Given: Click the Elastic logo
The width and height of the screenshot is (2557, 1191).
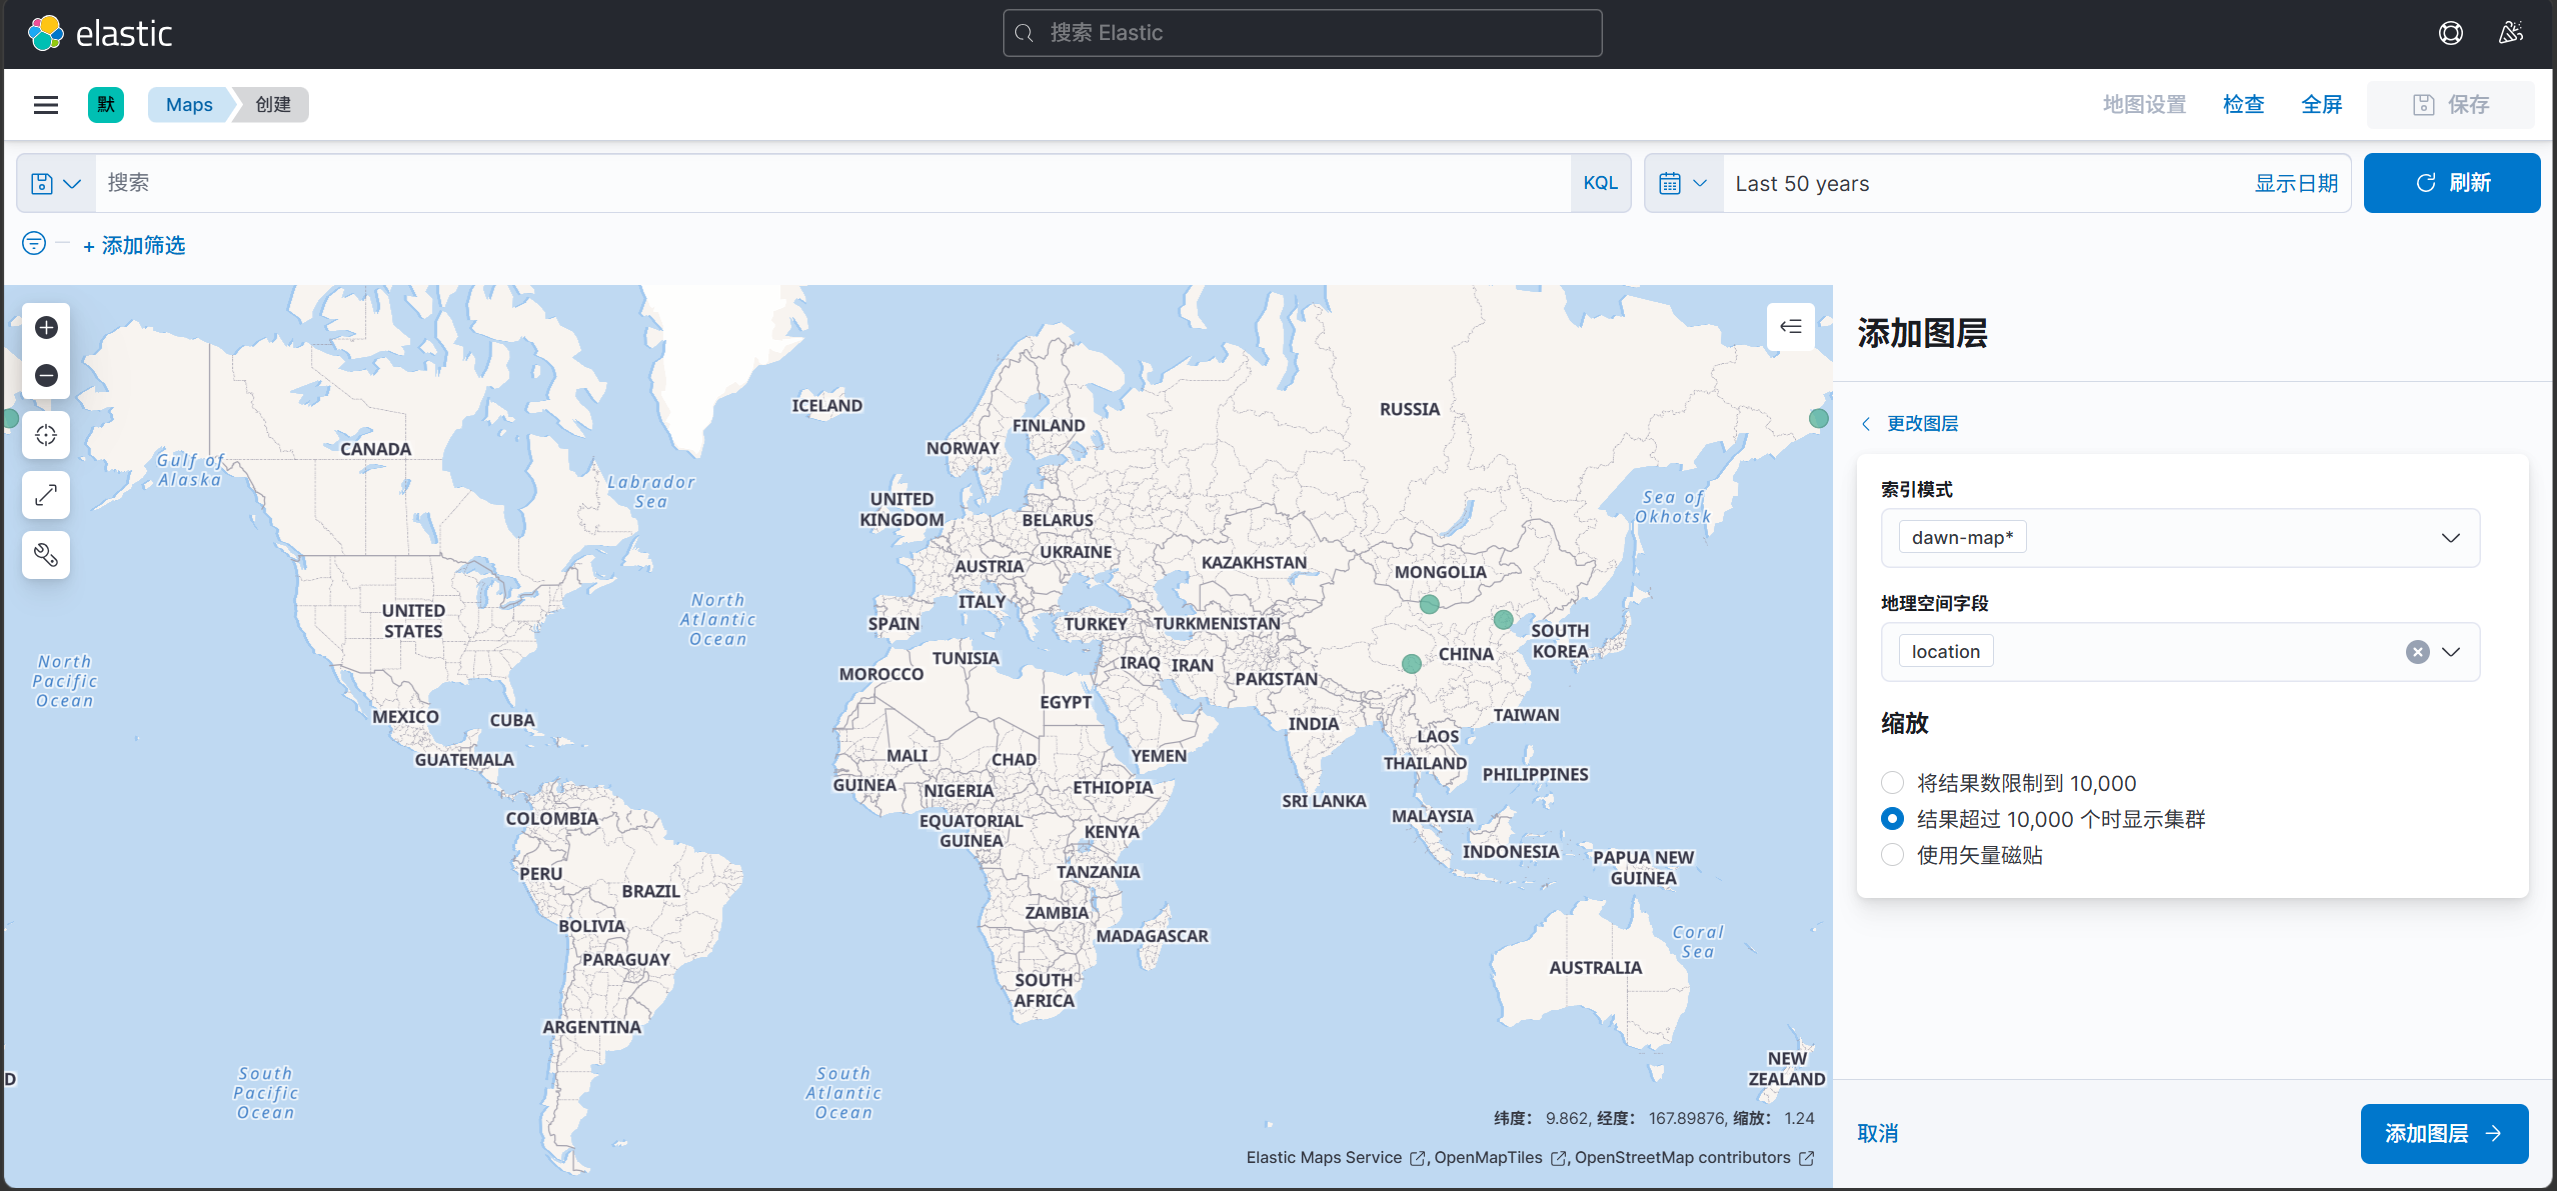Looking at the screenshot, I should (x=99, y=33).
